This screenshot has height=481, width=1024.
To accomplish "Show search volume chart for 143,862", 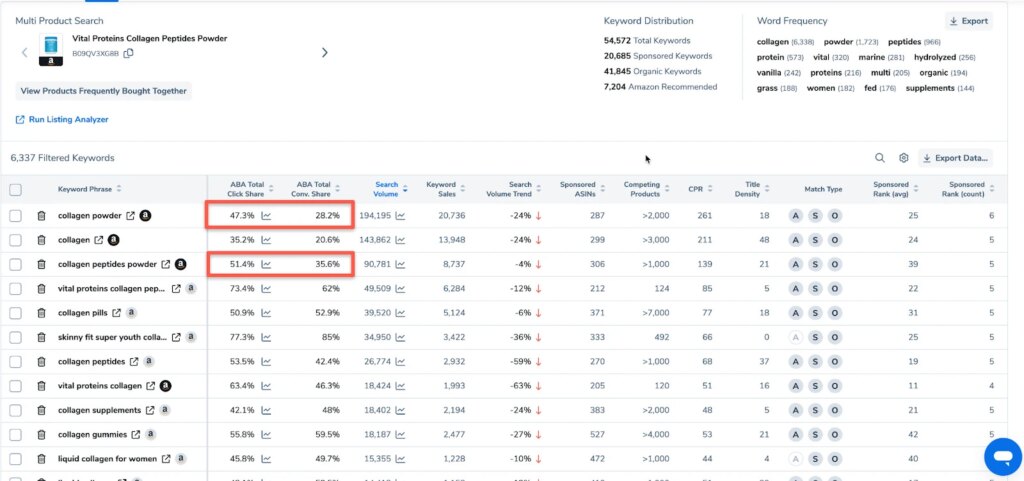I will coord(400,240).
